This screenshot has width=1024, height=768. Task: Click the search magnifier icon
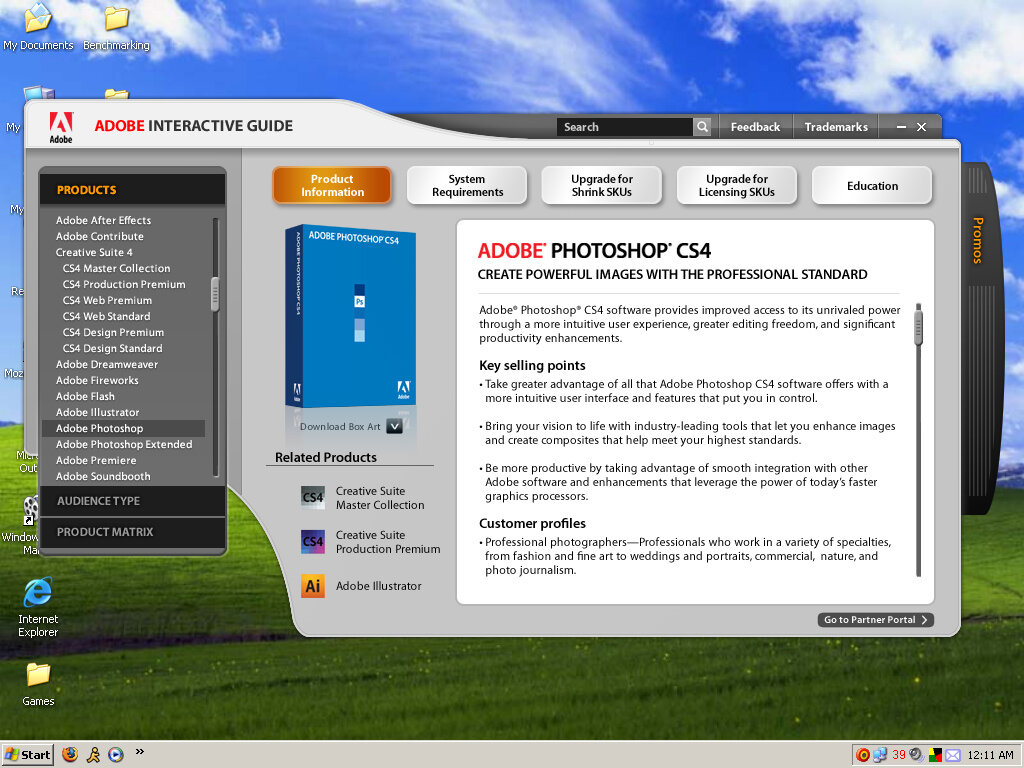pos(702,127)
